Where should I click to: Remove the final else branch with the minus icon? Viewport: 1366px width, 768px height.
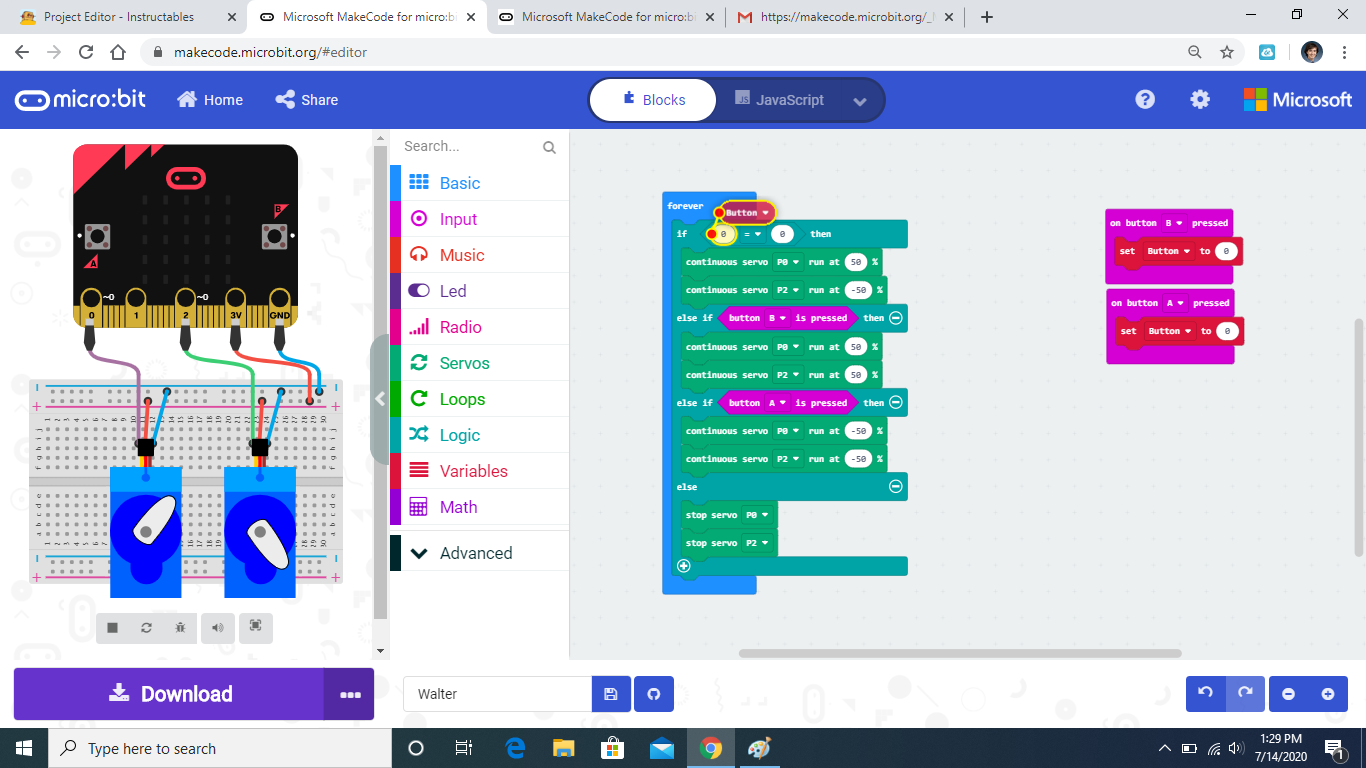[896, 486]
